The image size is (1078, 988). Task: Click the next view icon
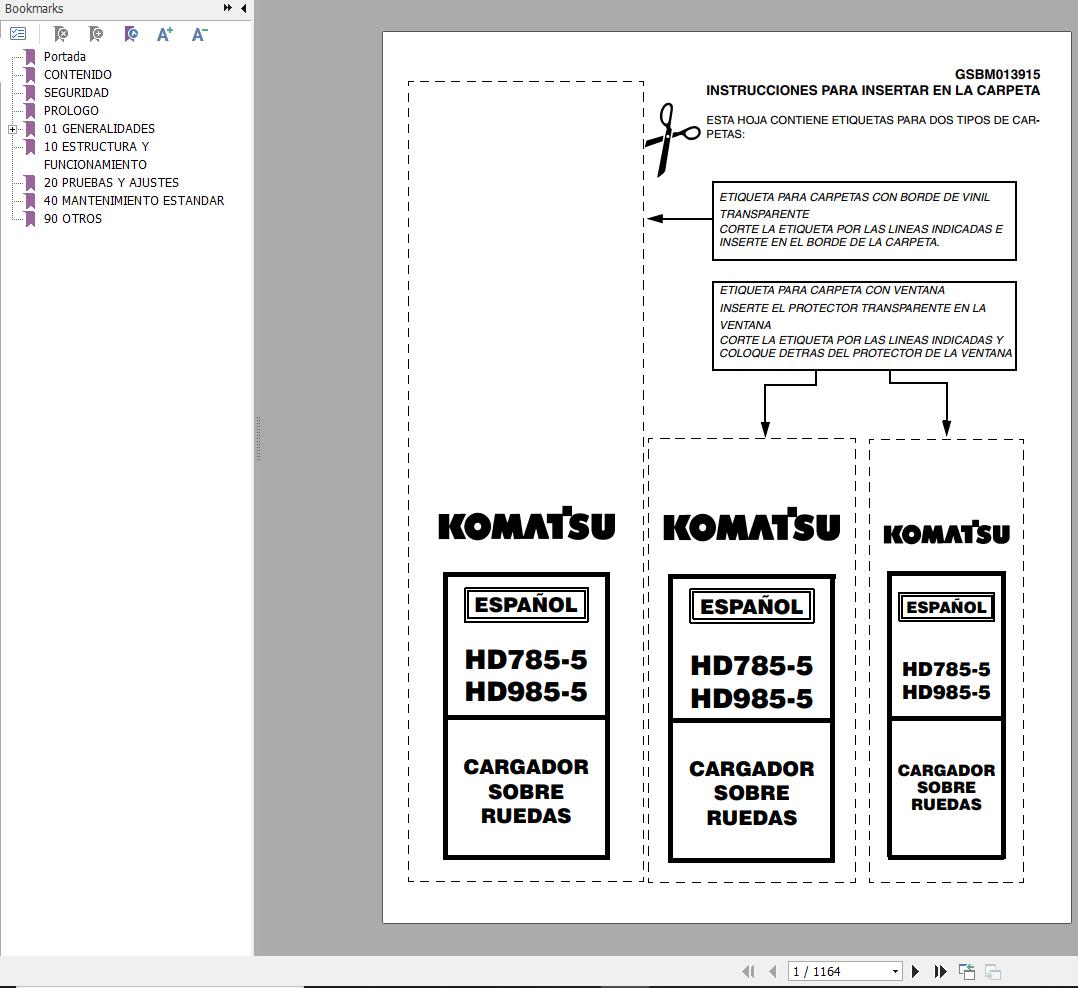(993, 971)
